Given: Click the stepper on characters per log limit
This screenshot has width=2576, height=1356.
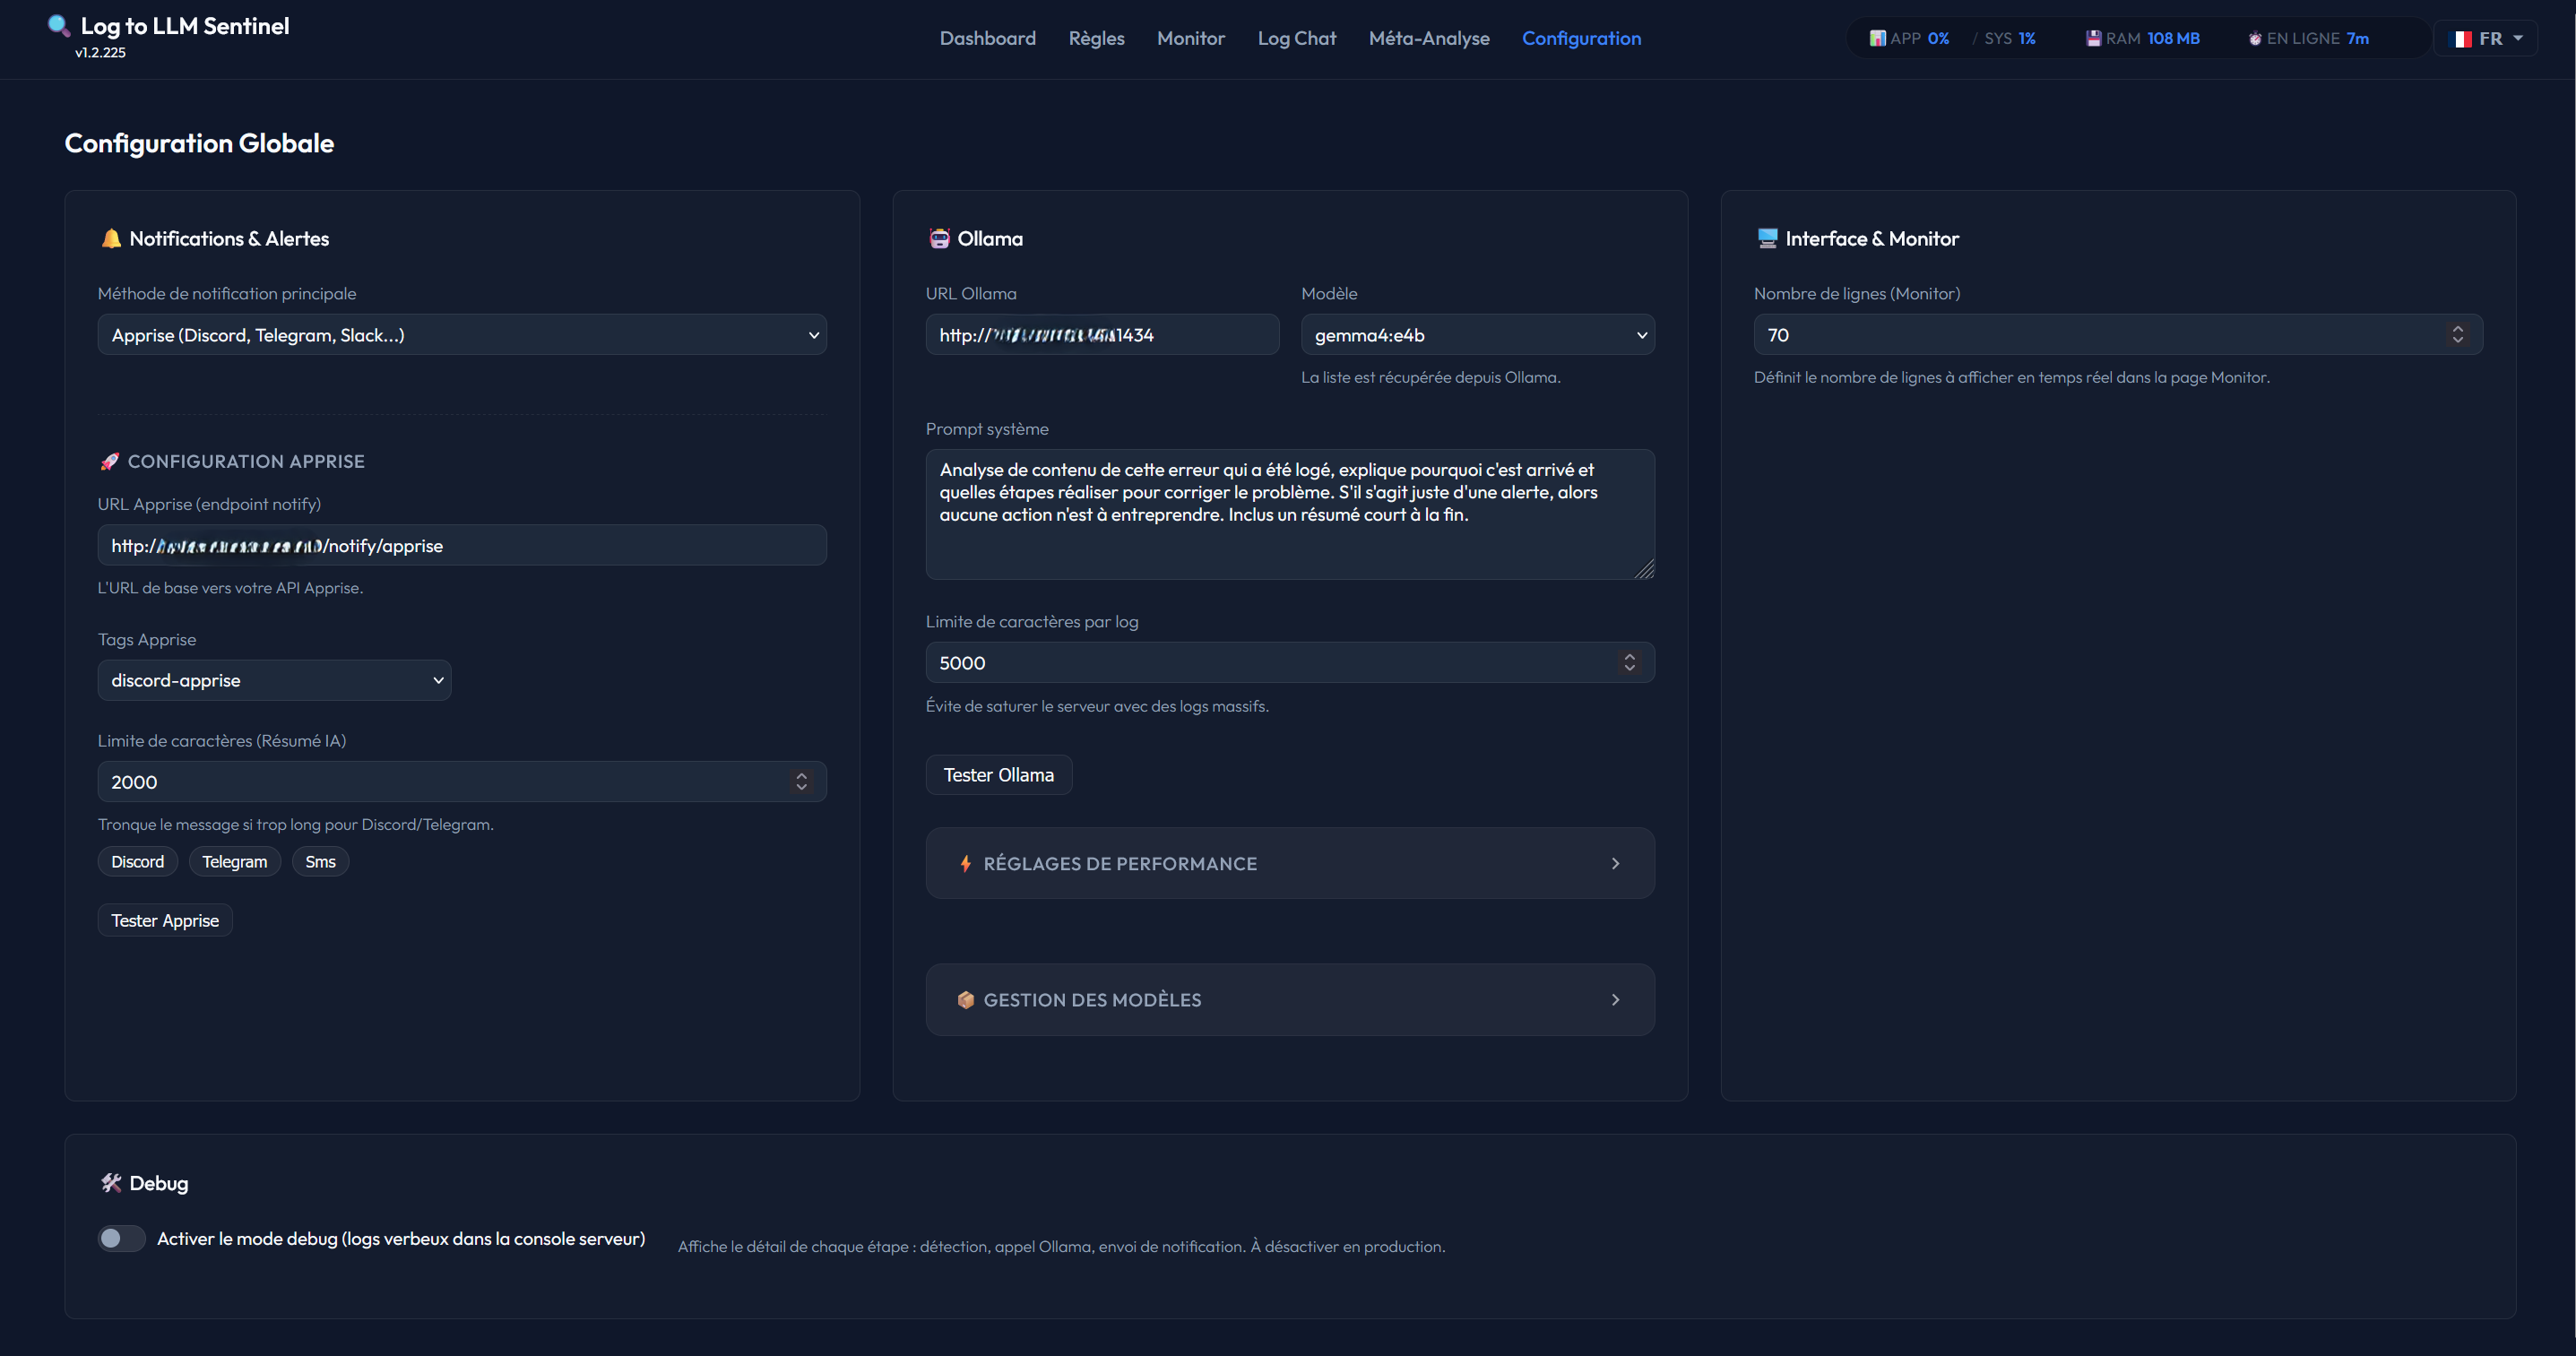Looking at the screenshot, I should tap(1629, 662).
